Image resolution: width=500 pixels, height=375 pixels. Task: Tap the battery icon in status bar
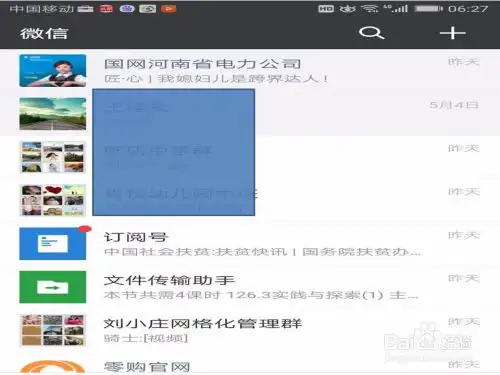(x=429, y=9)
